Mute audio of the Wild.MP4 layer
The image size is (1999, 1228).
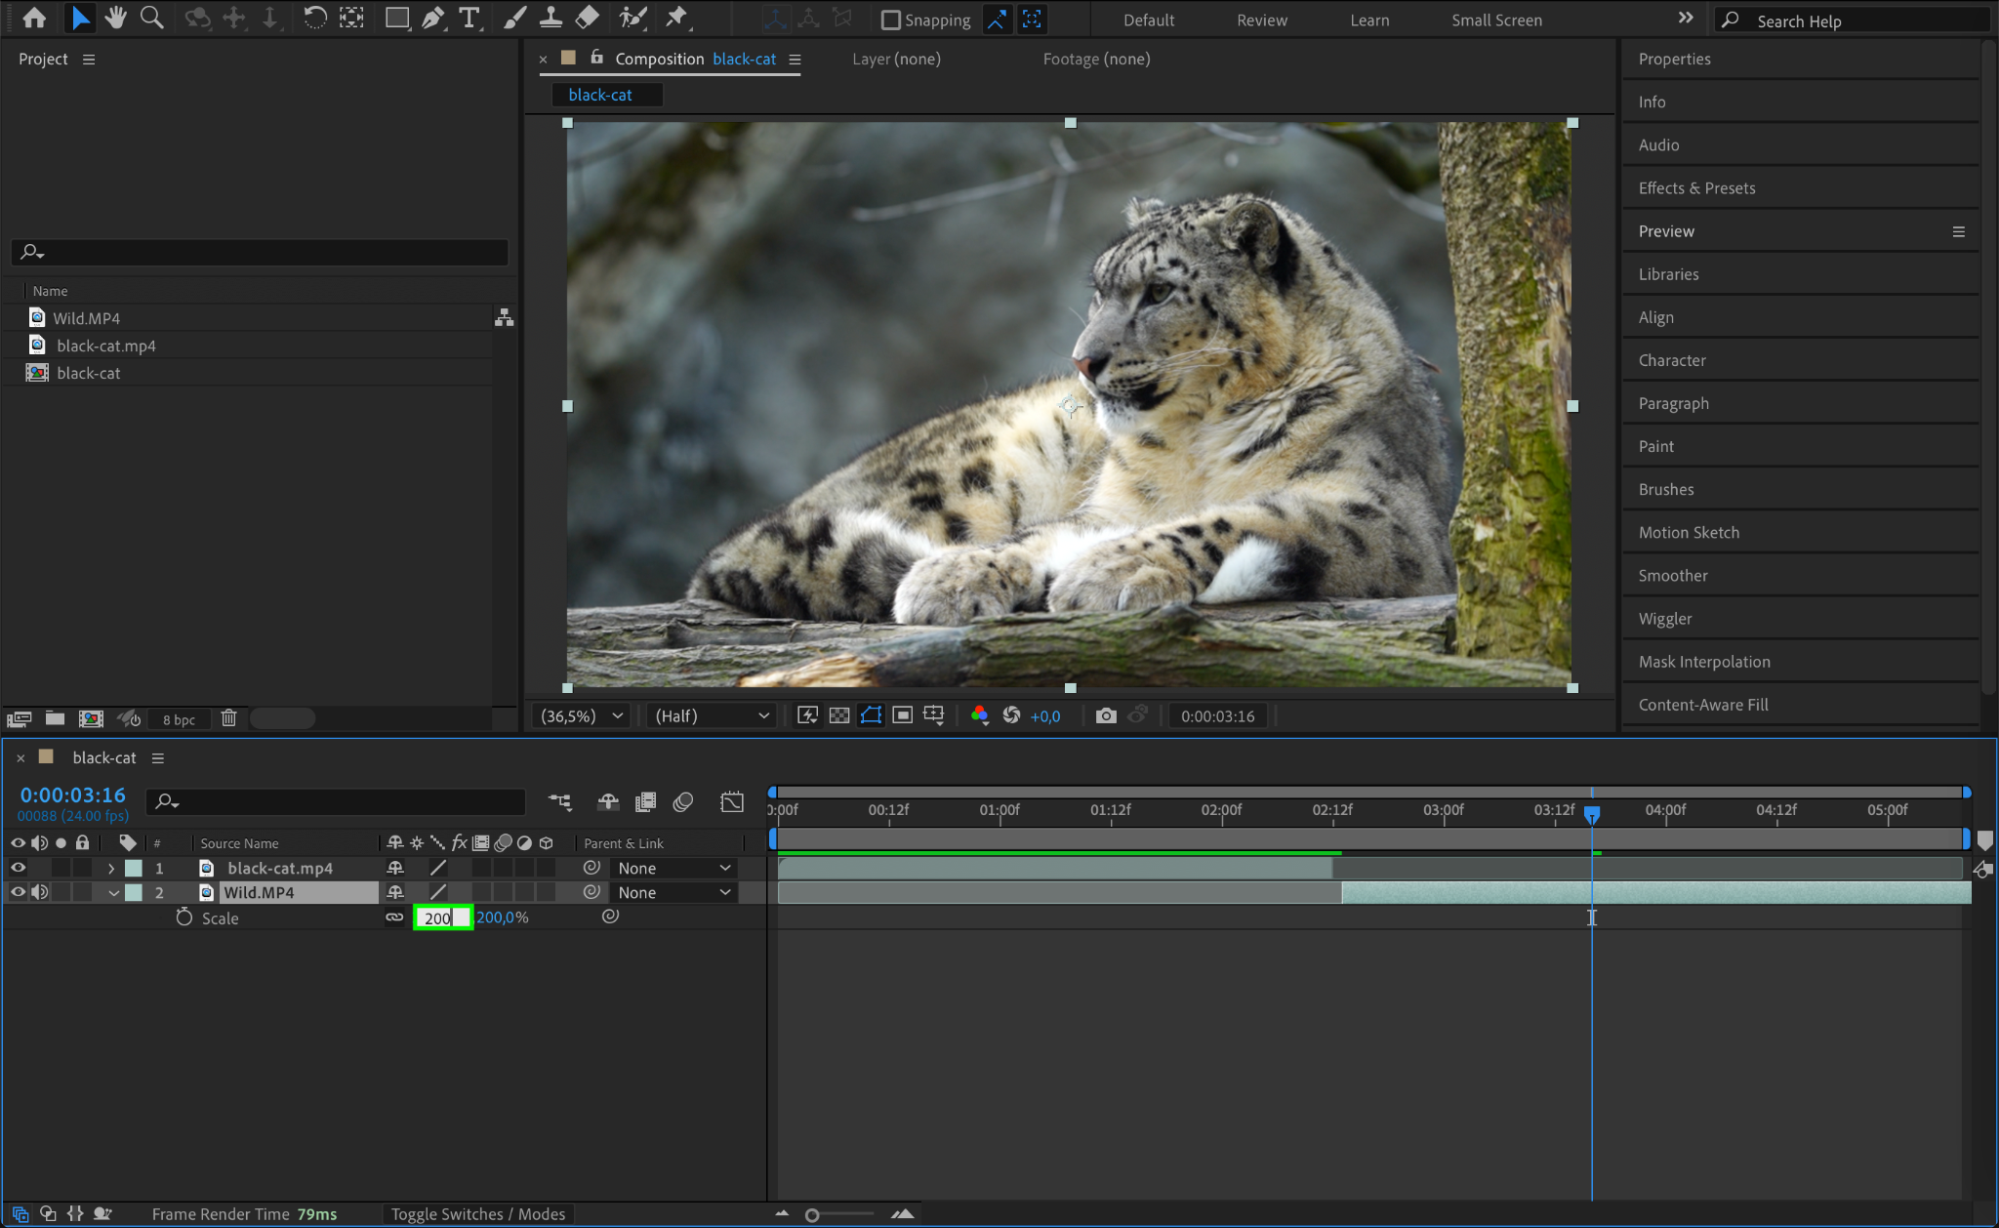tap(40, 892)
